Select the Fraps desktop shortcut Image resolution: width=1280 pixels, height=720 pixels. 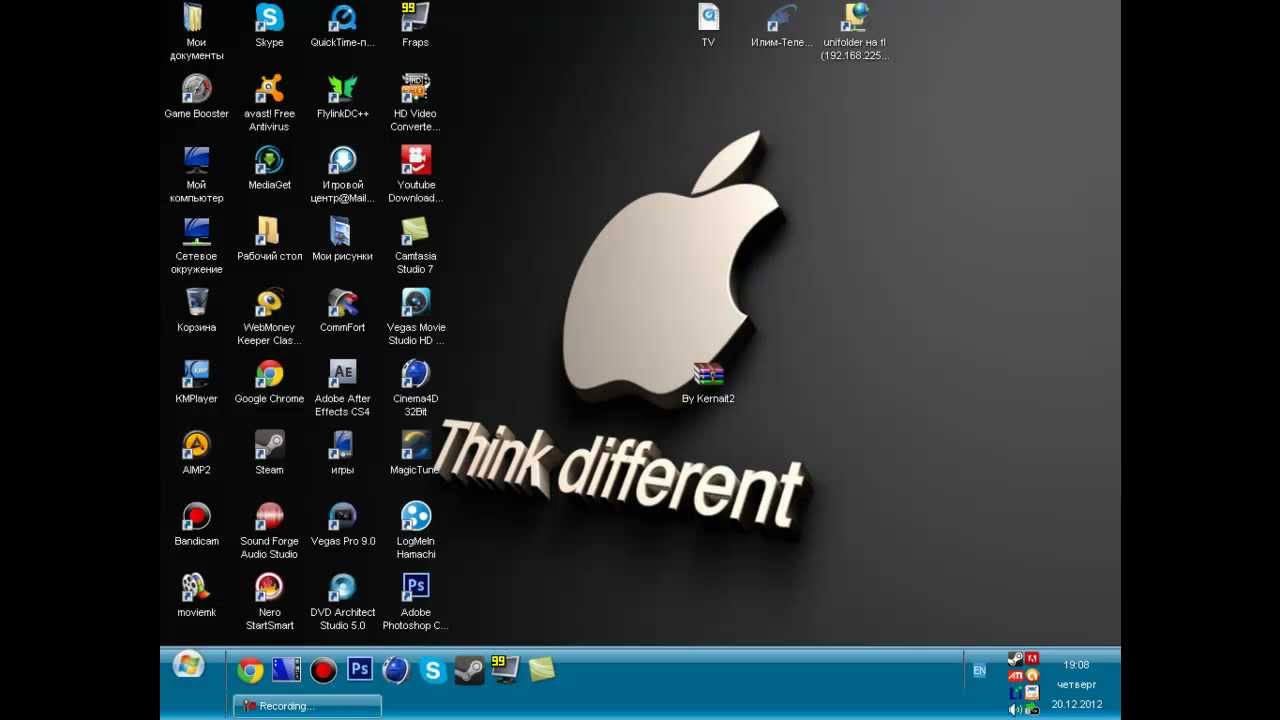click(x=415, y=26)
